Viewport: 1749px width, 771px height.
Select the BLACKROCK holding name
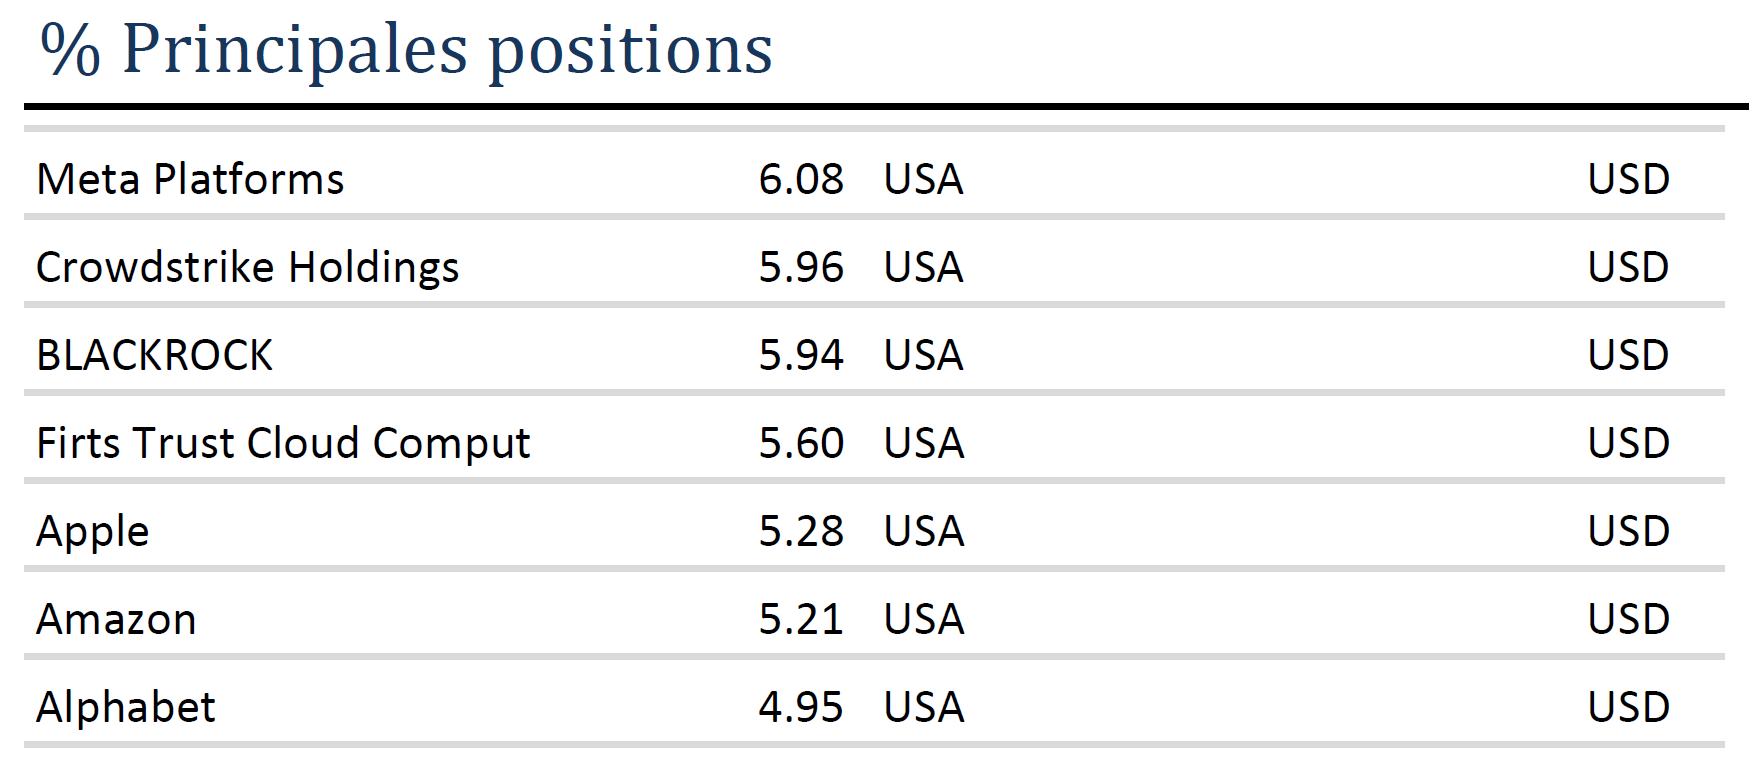pyautogui.click(x=154, y=356)
